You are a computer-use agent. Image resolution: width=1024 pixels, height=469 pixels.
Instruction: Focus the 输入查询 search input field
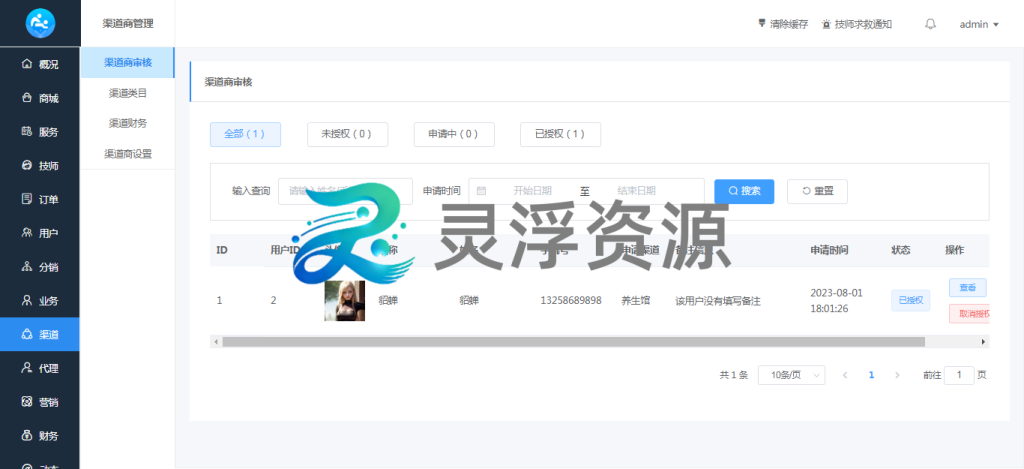[x=345, y=191]
